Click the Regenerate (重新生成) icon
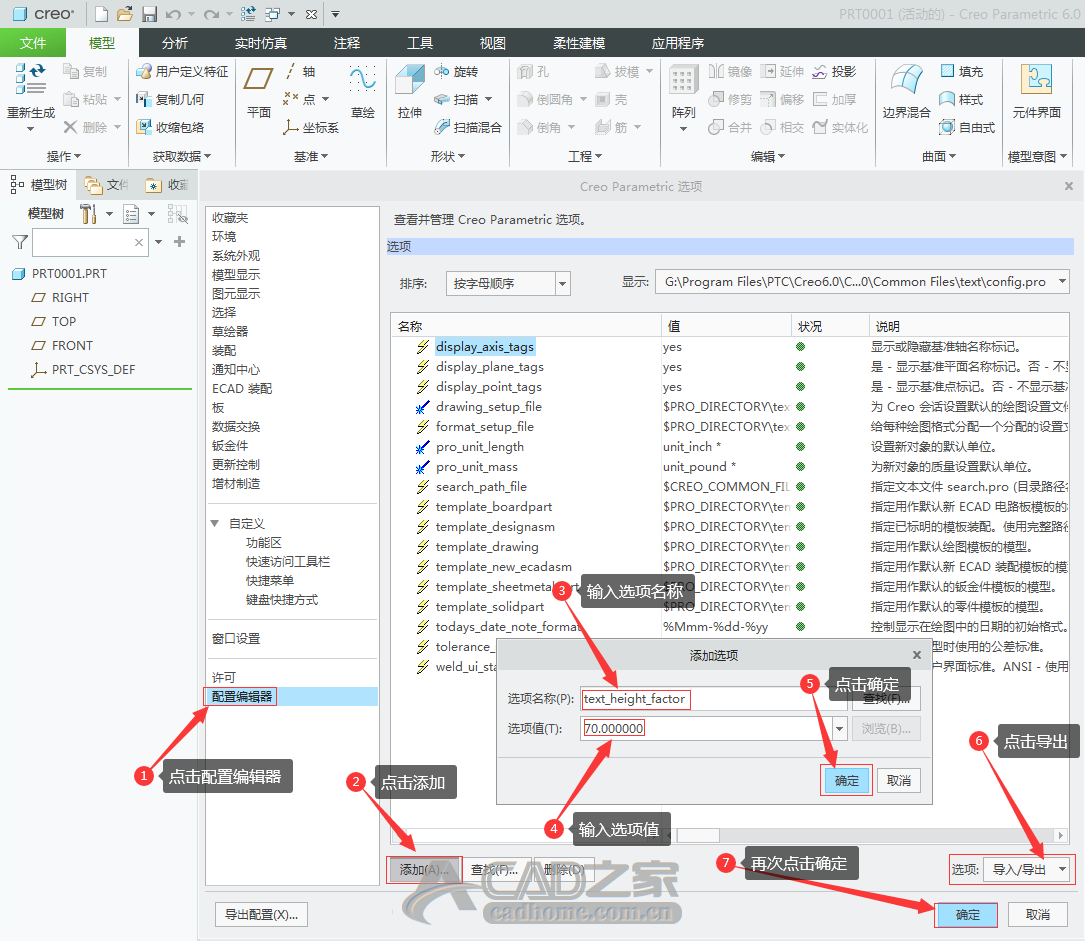1085x941 pixels. tap(30, 79)
